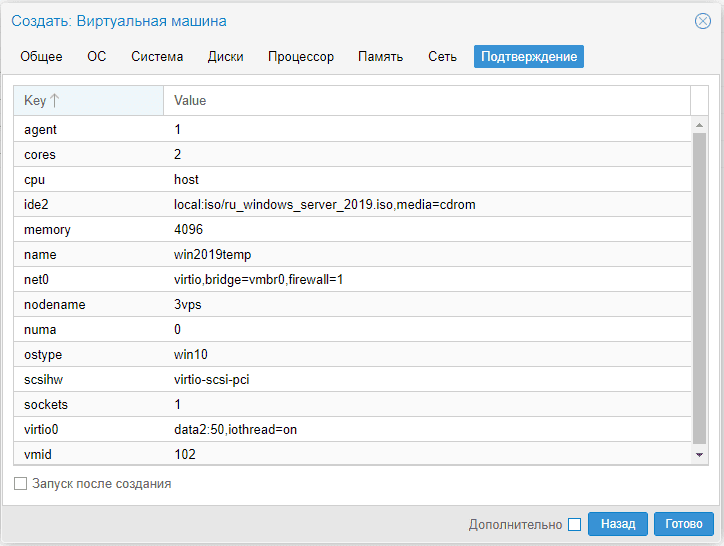
Task: Close the Create Virtual Machine dialog
Action: [x=702, y=21]
